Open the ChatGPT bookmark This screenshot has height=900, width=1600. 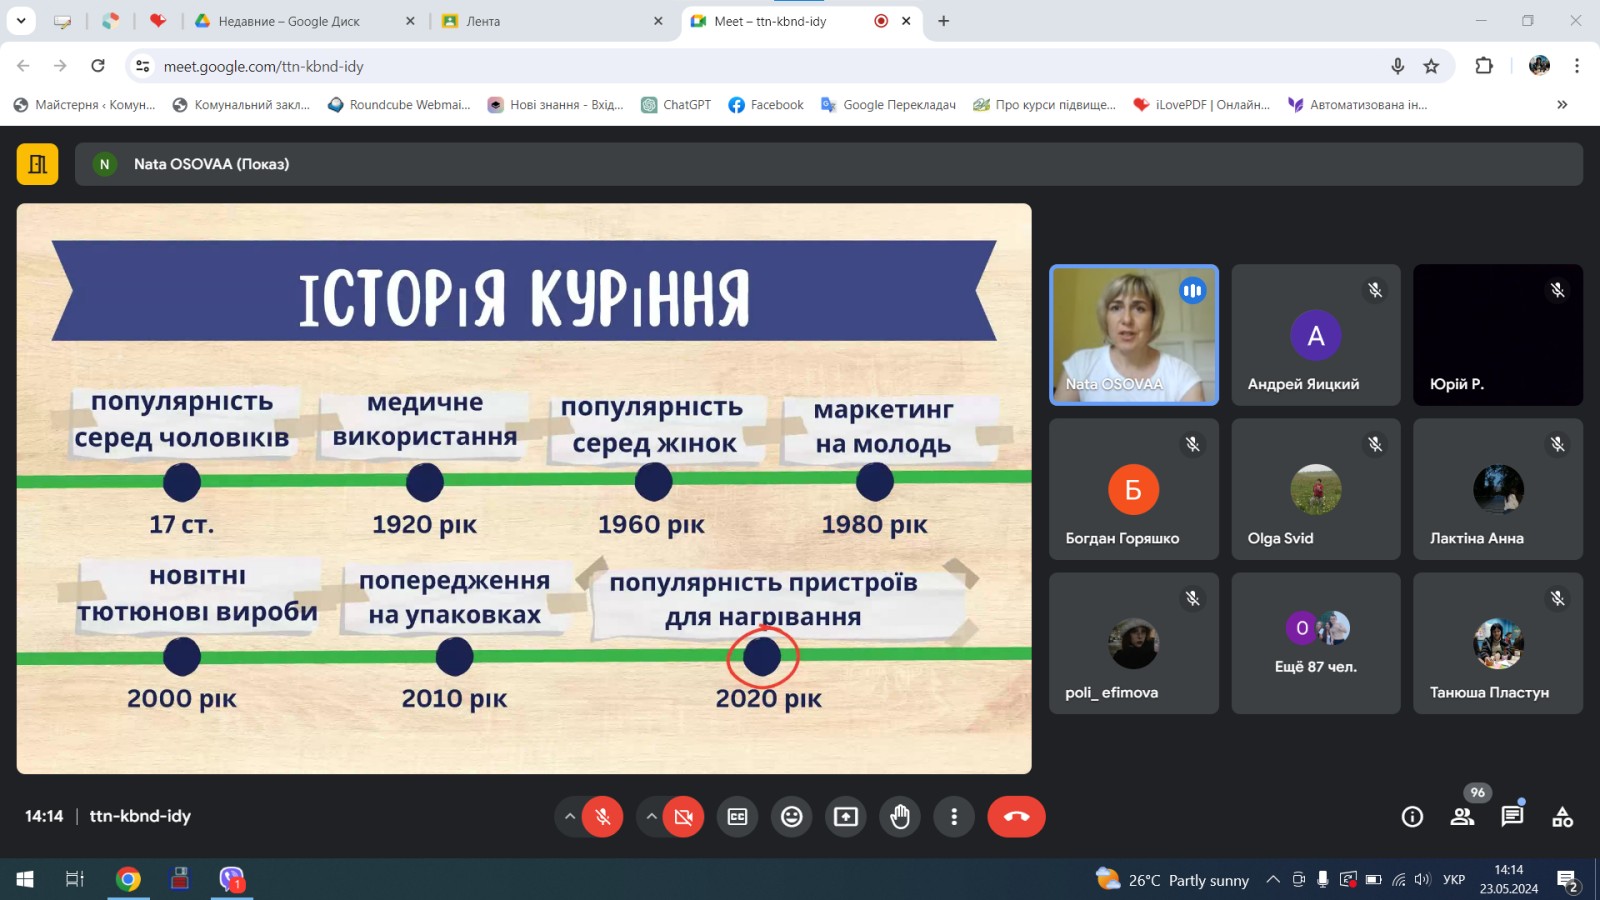(x=676, y=105)
